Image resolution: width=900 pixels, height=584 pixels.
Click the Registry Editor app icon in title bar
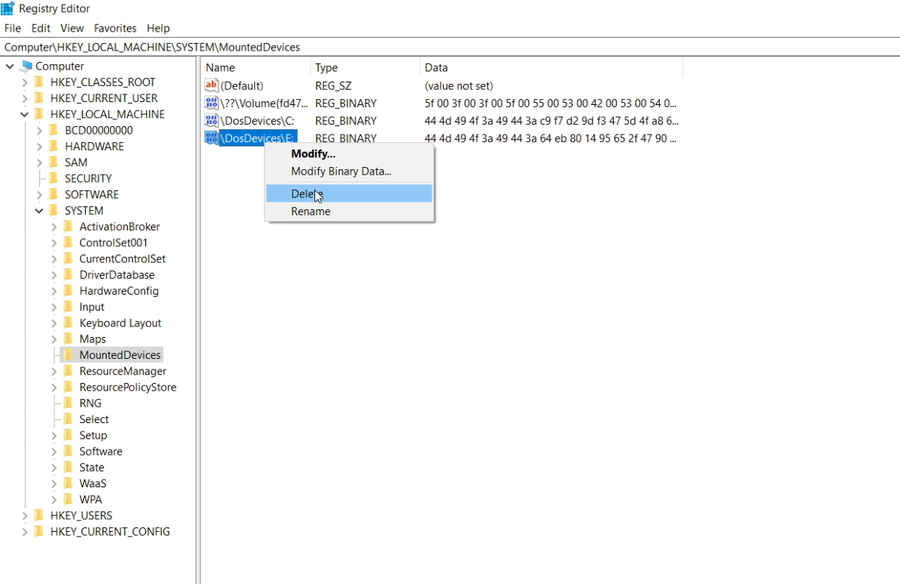click(7, 9)
